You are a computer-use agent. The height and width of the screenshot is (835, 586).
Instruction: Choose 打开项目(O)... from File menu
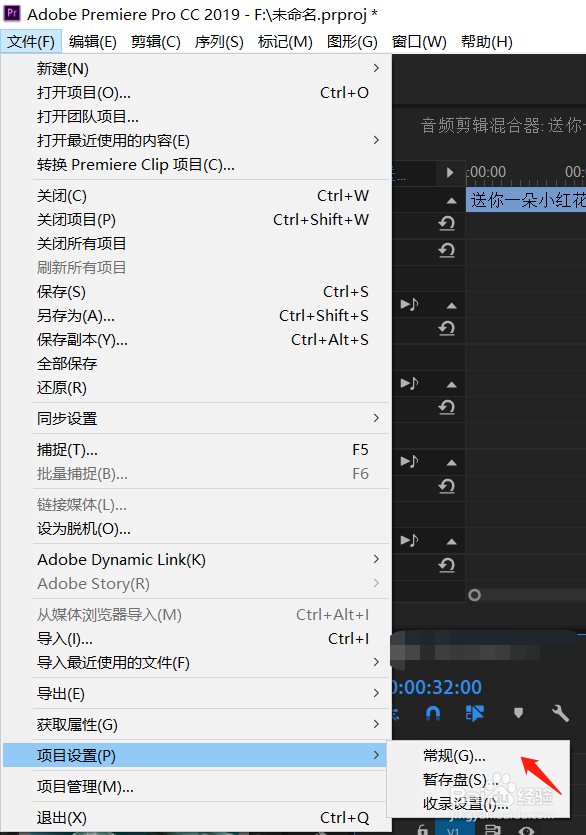(196, 93)
